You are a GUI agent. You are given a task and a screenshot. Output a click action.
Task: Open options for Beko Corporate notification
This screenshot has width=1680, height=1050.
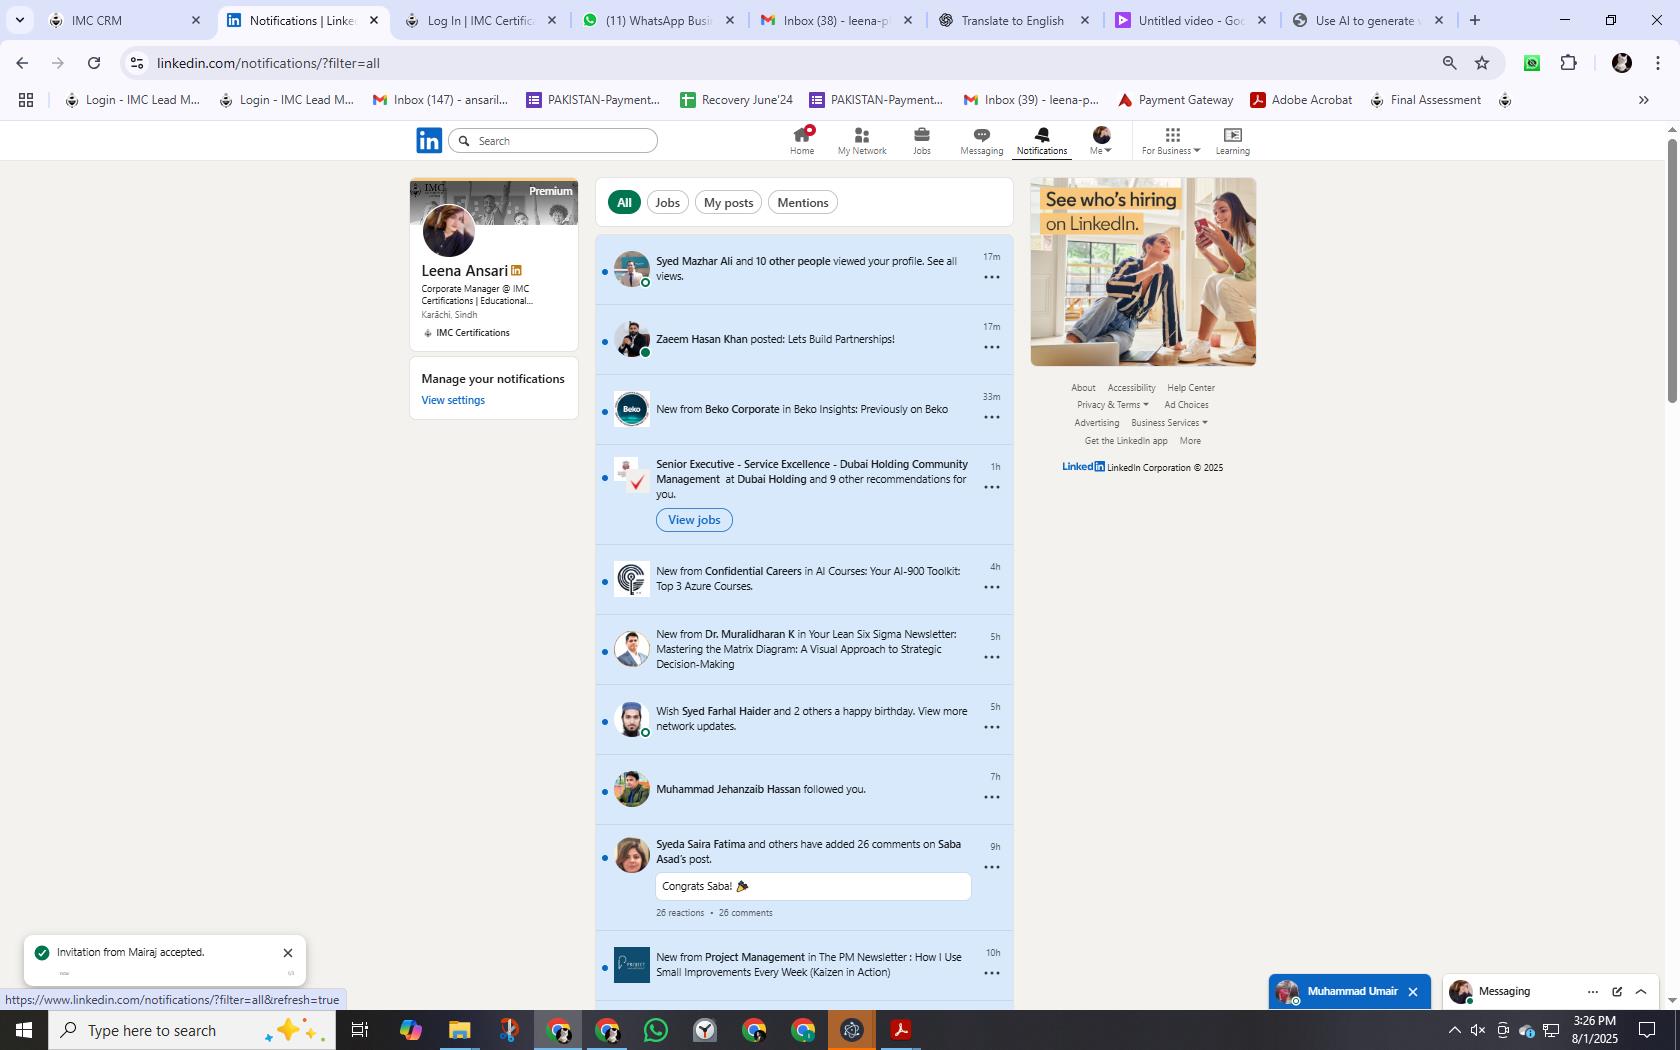pyautogui.click(x=992, y=417)
